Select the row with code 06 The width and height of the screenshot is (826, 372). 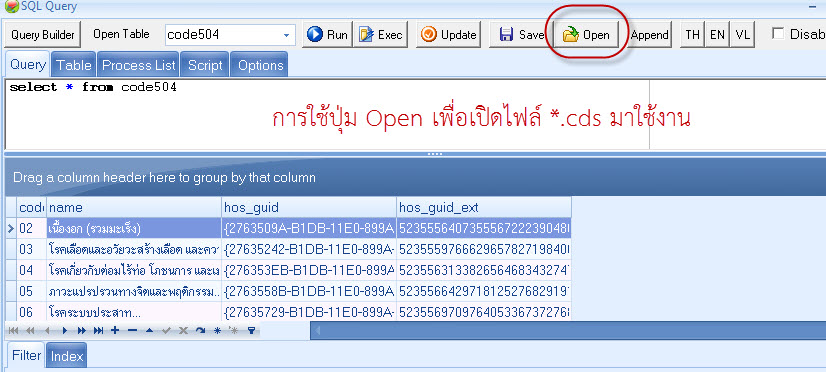[x=288, y=311]
